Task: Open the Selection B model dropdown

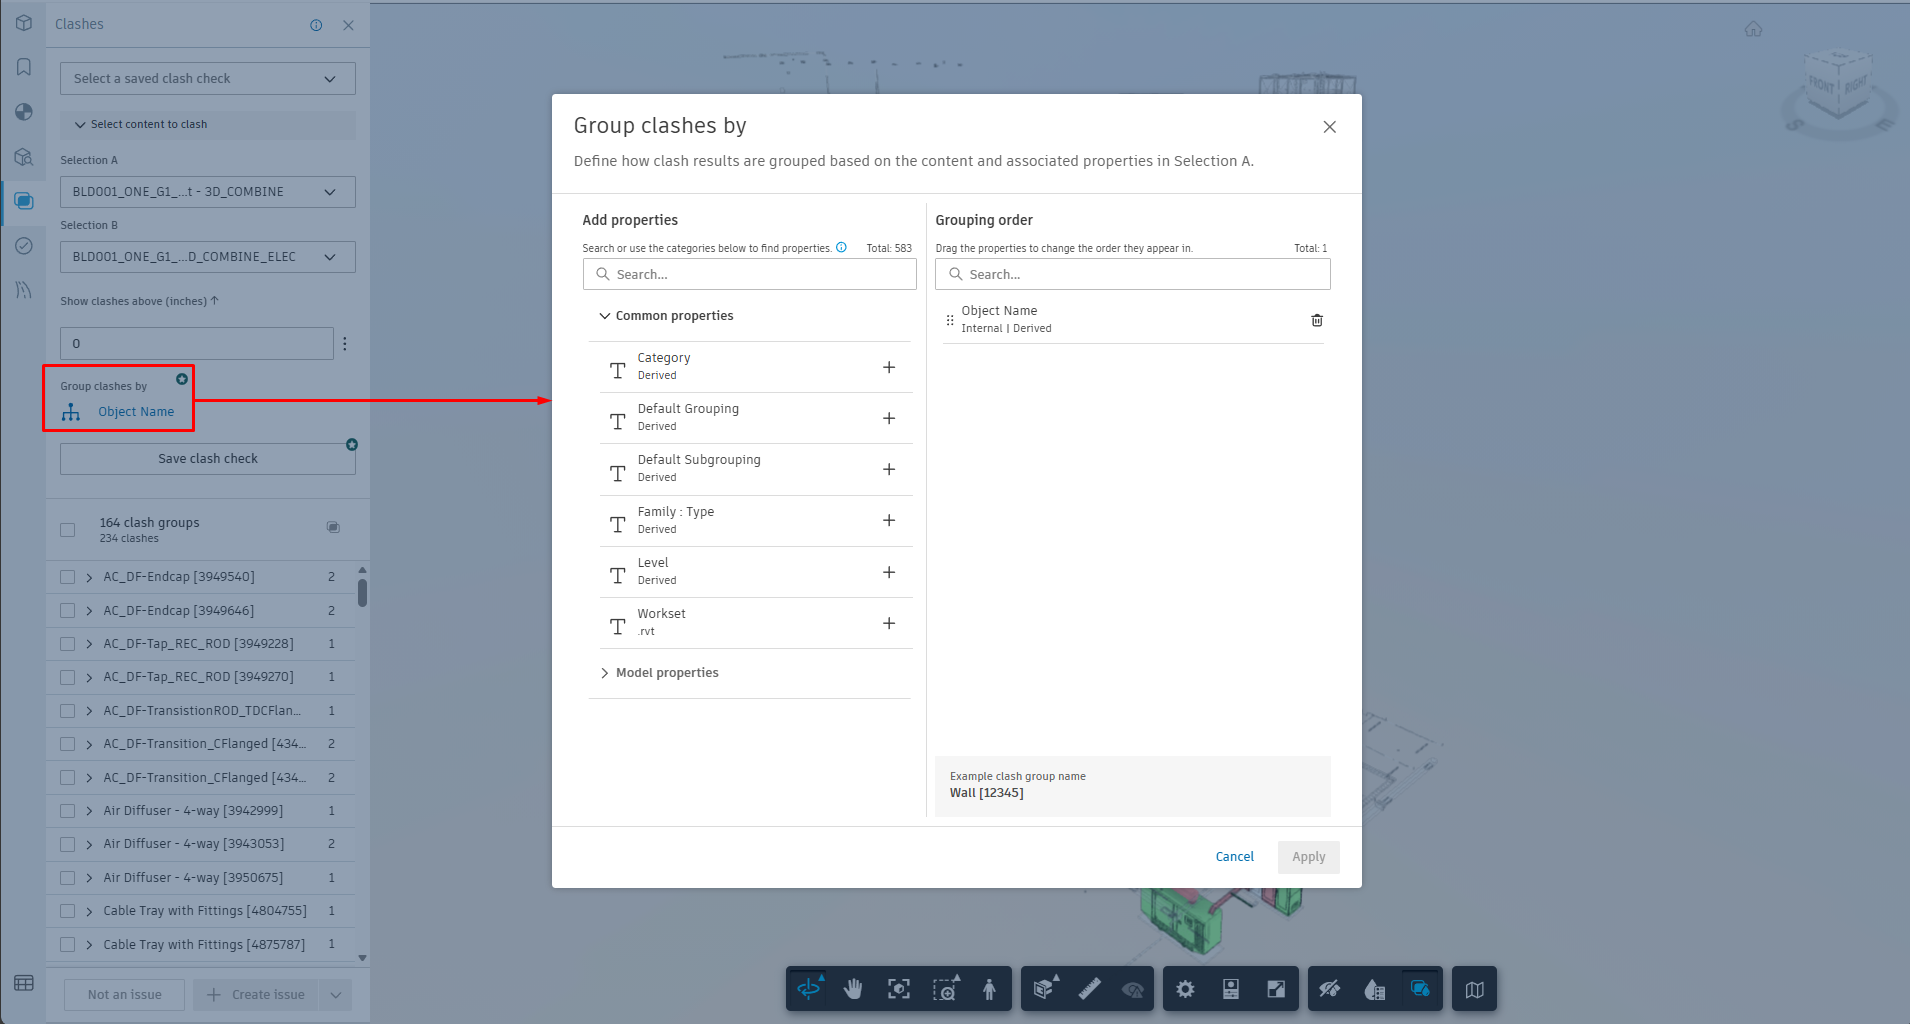Action: click(208, 257)
